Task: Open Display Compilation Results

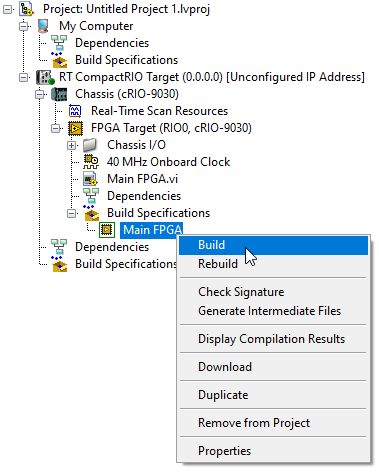Action: (x=273, y=339)
